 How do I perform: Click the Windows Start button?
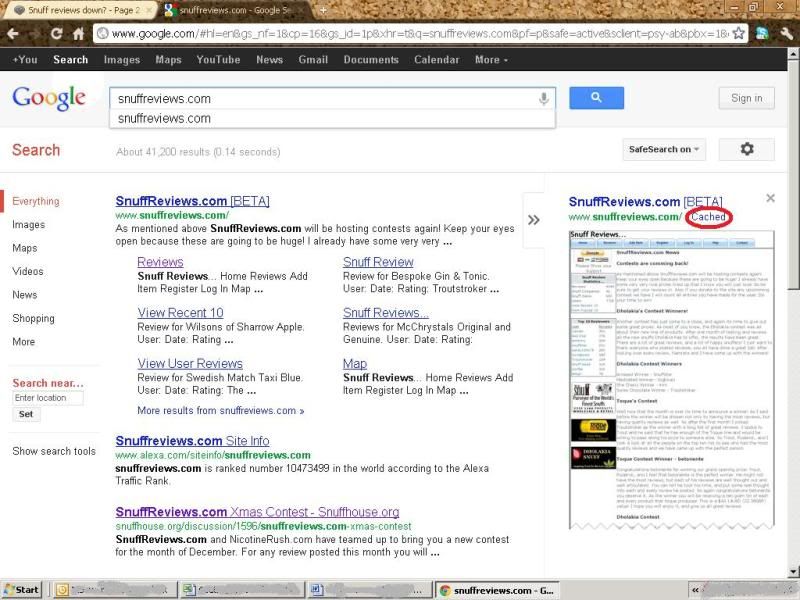[x=21, y=590]
